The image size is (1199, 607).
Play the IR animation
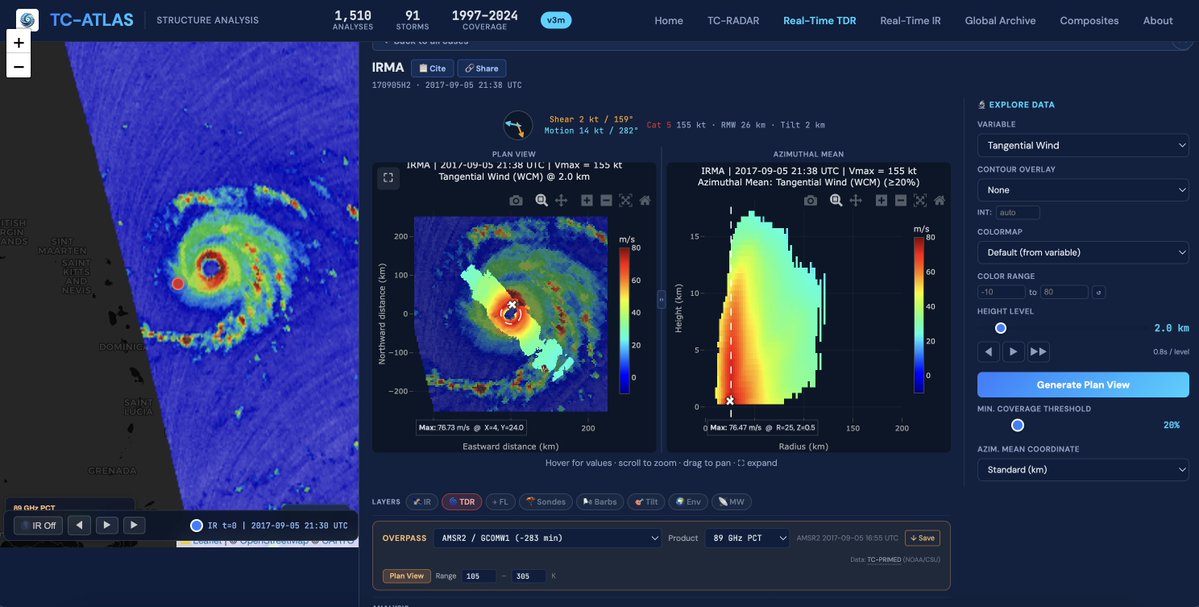pyautogui.click(x=107, y=525)
